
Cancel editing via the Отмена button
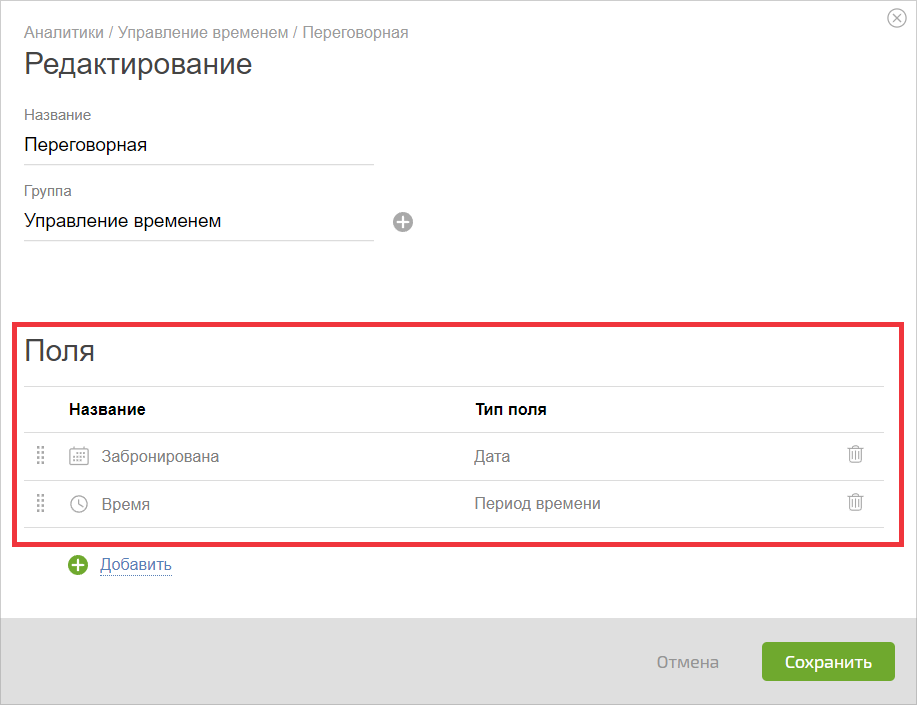click(x=688, y=662)
